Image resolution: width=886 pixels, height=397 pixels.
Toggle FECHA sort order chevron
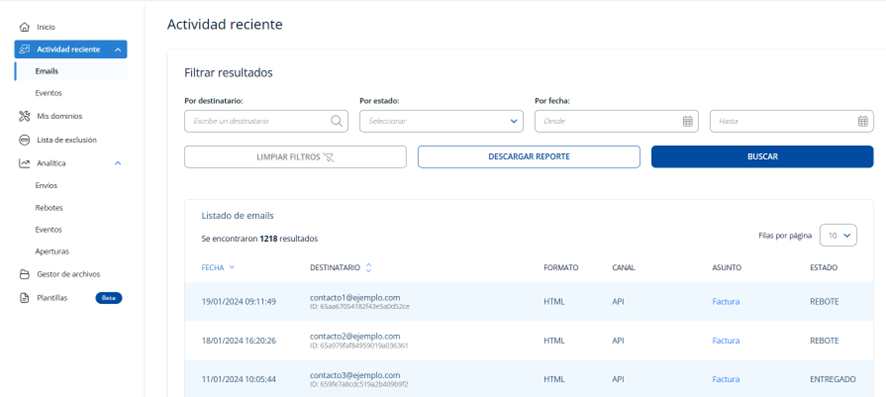point(232,268)
